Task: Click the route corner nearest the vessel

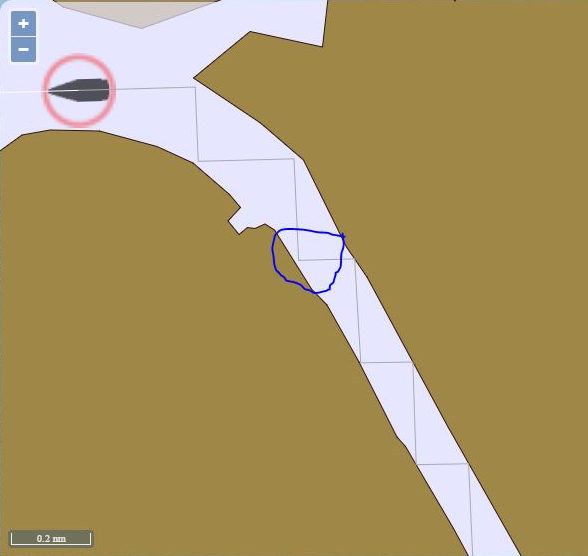Action: click(x=195, y=88)
